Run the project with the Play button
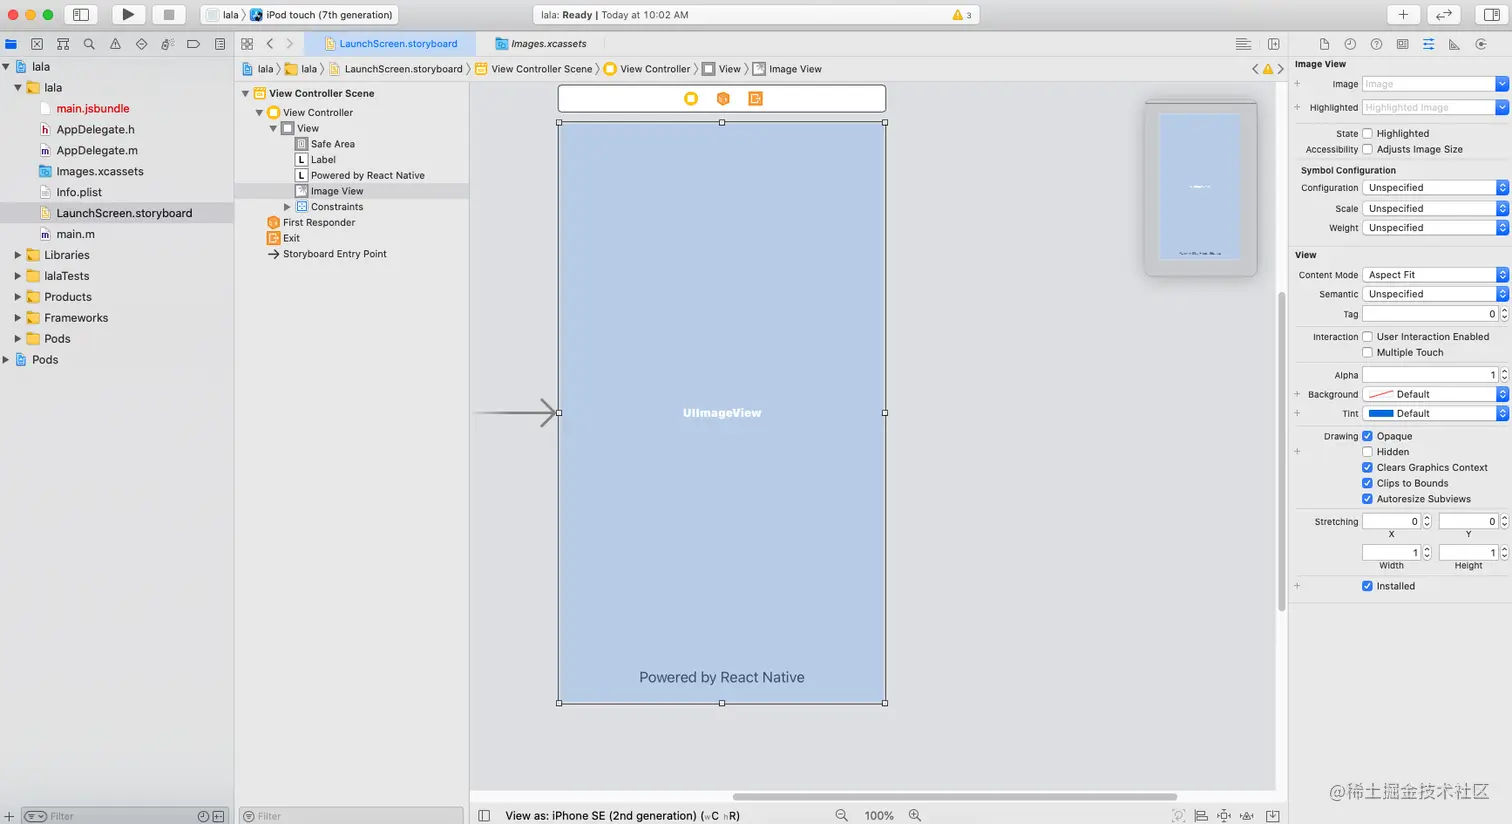This screenshot has width=1512, height=824. (128, 15)
